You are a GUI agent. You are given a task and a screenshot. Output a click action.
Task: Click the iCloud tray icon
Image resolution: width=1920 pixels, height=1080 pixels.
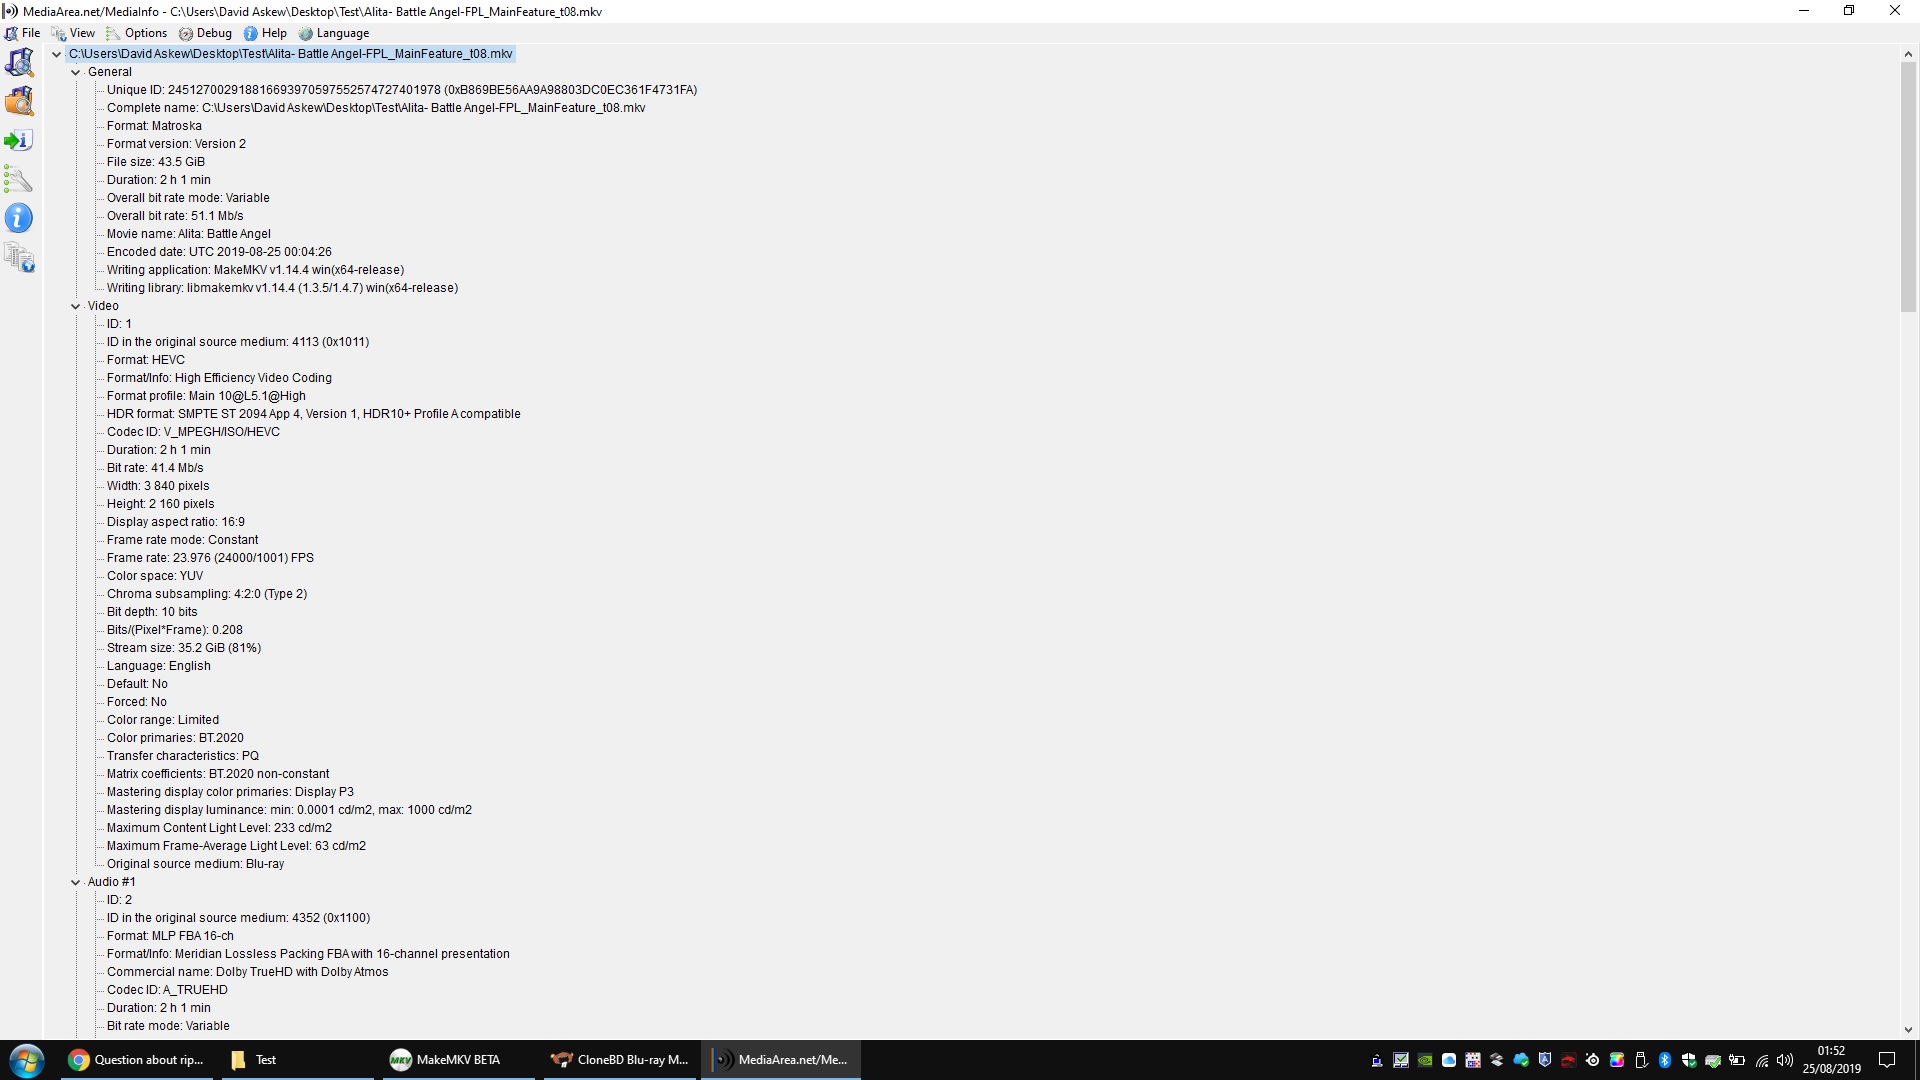pos(1449,1060)
